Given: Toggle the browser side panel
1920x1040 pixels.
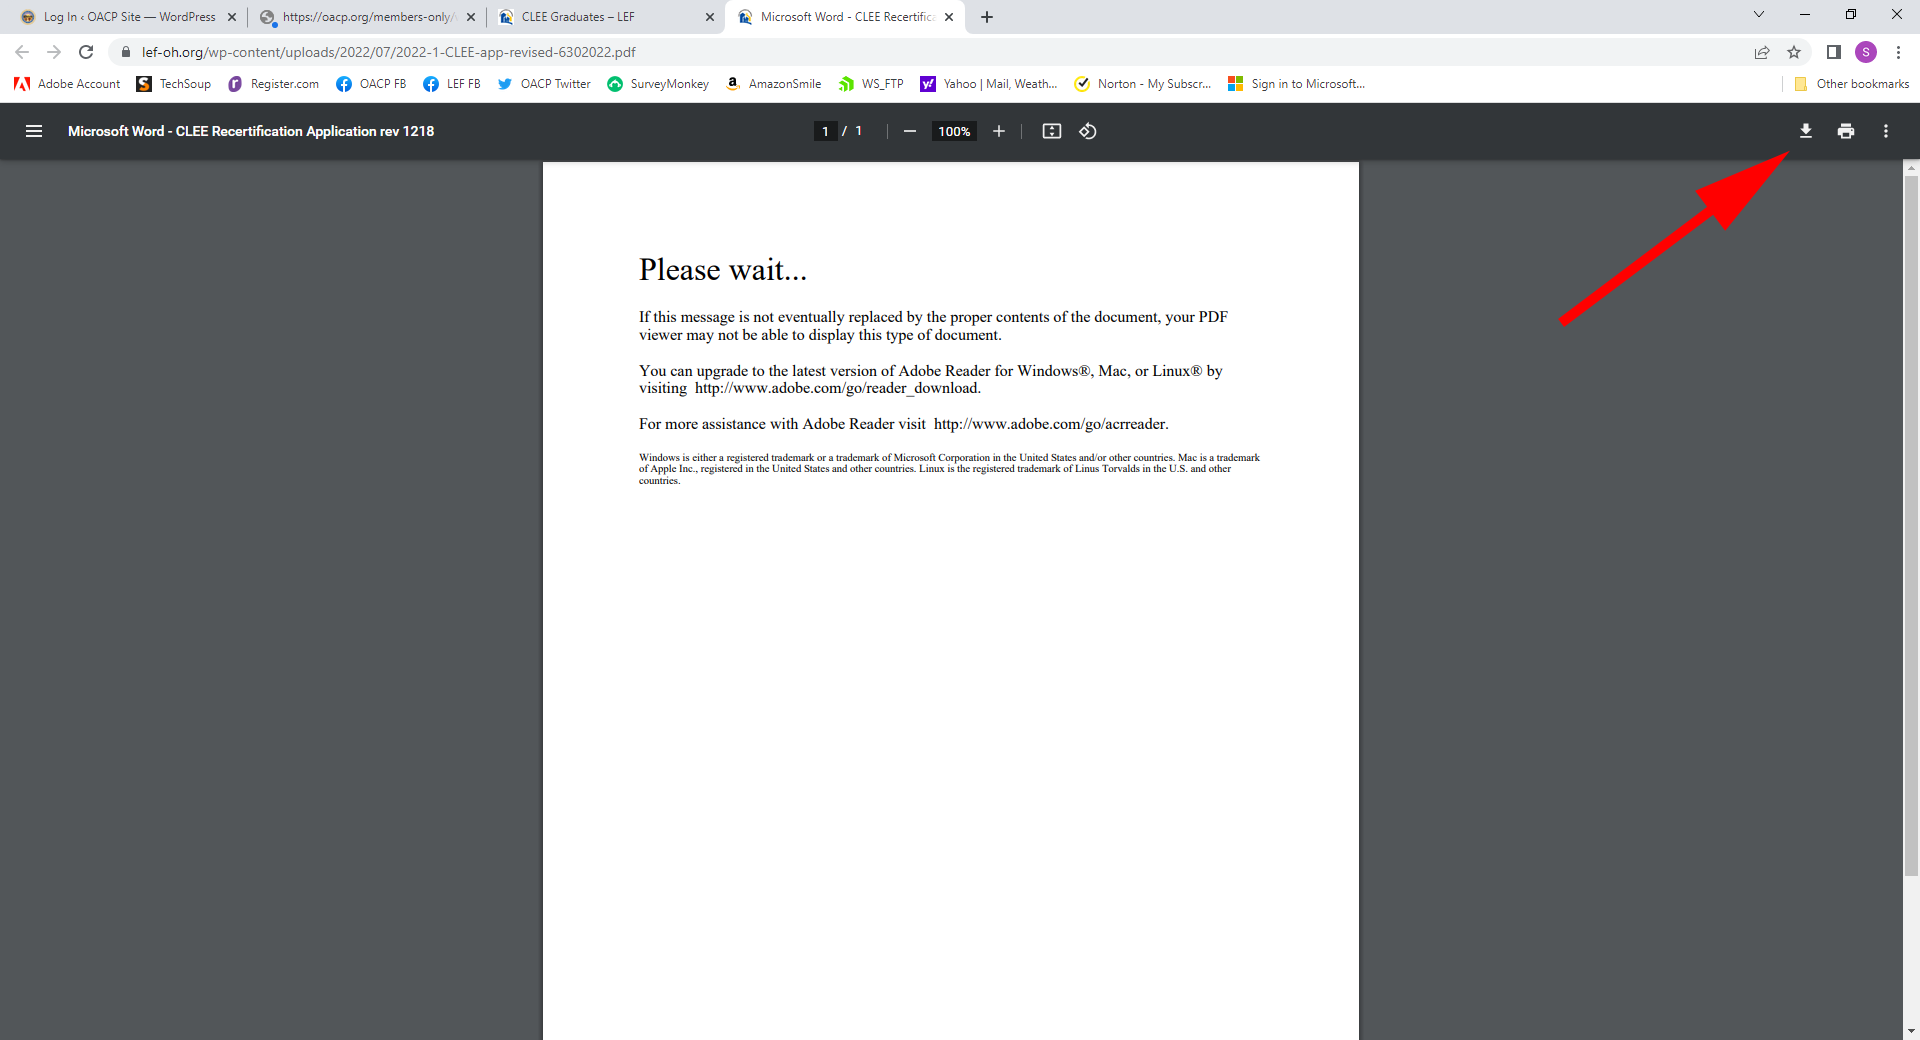Looking at the screenshot, I should [1833, 52].
